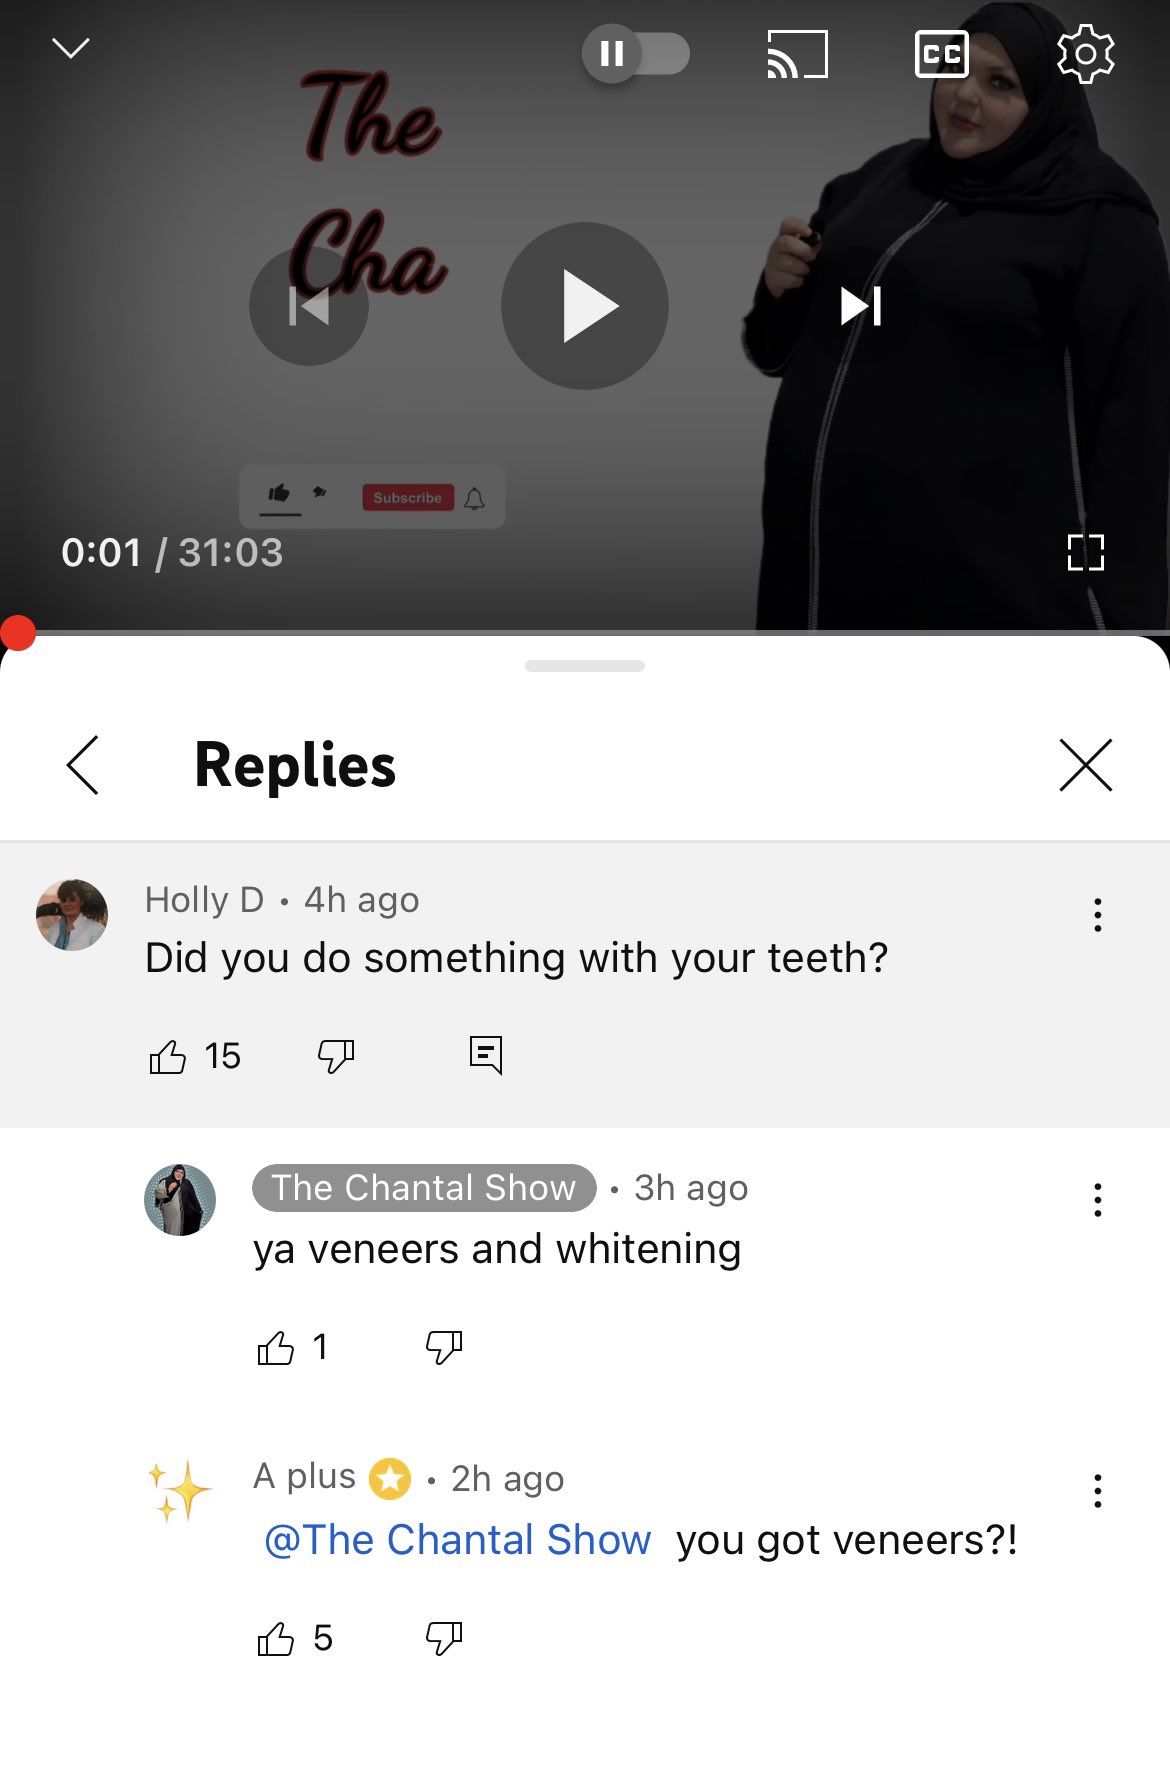Open options menu for Holly D's comment
This screenshot has width=1170, height=1766.
point(1098,915)
